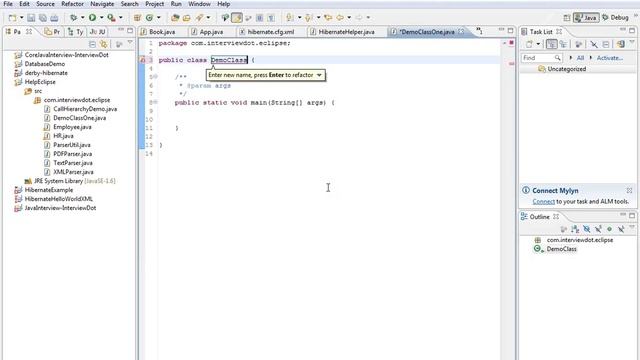Toggle Hide Static Members in Outline
Image resolution: width=640 pixels, height=360 pixels.
pos(598,229)
